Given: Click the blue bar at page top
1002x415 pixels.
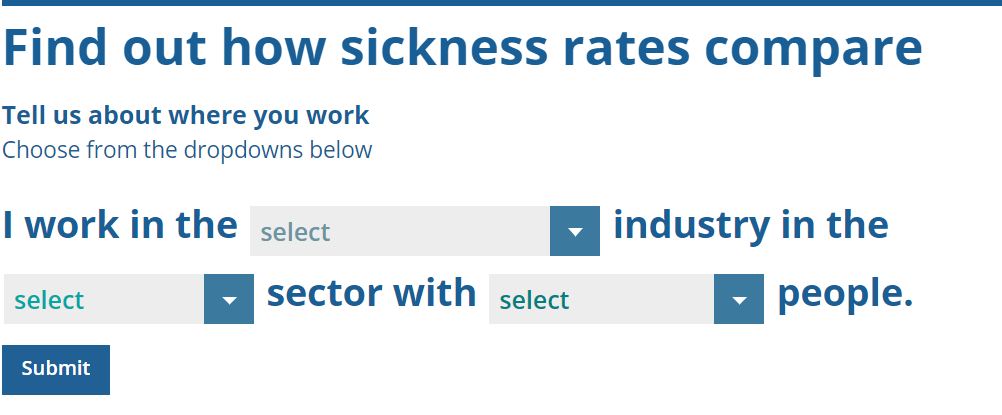Looking at the screenshot, I should (500, 3).
